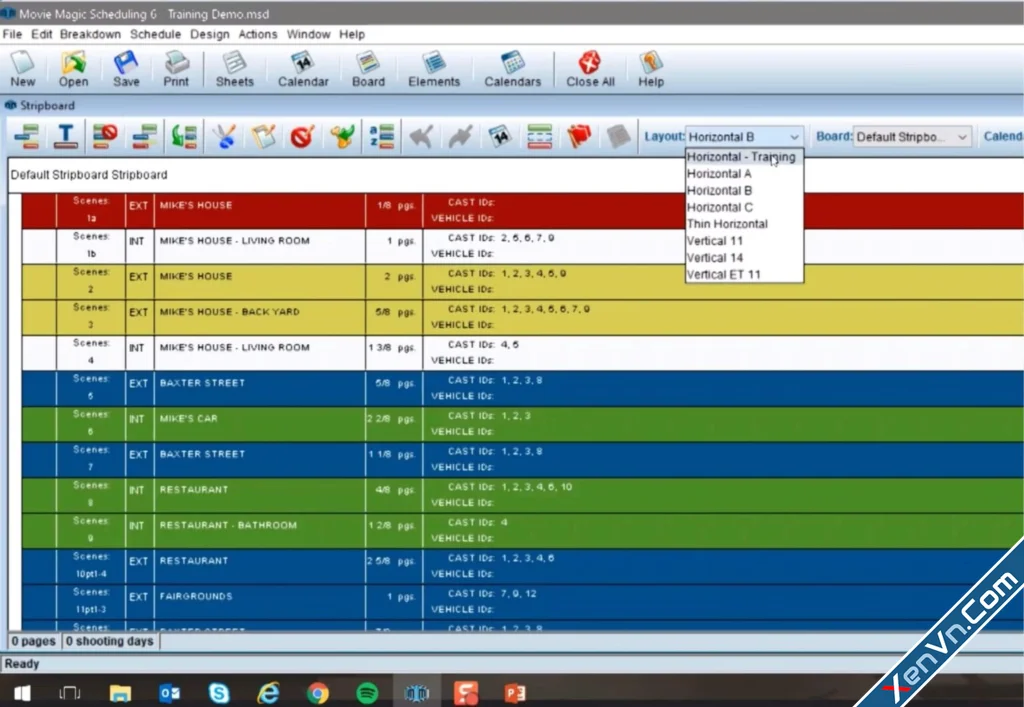This screenshot has width=1024, height=707.
Task: Select Thin Horizontal from the layout dropdown
Action: click(x=727, y=223)
